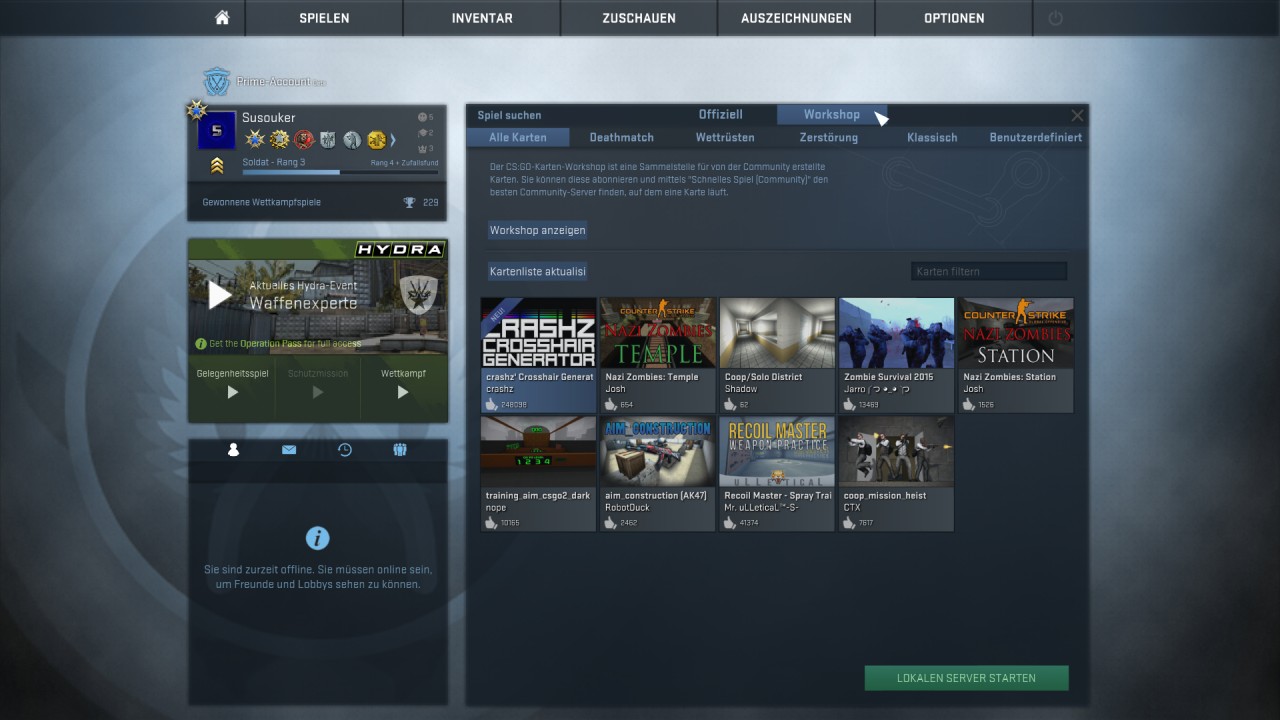Open the INVENTAR menu
Viewport: 1280px width, 720px height.
(x=482, y=18)
